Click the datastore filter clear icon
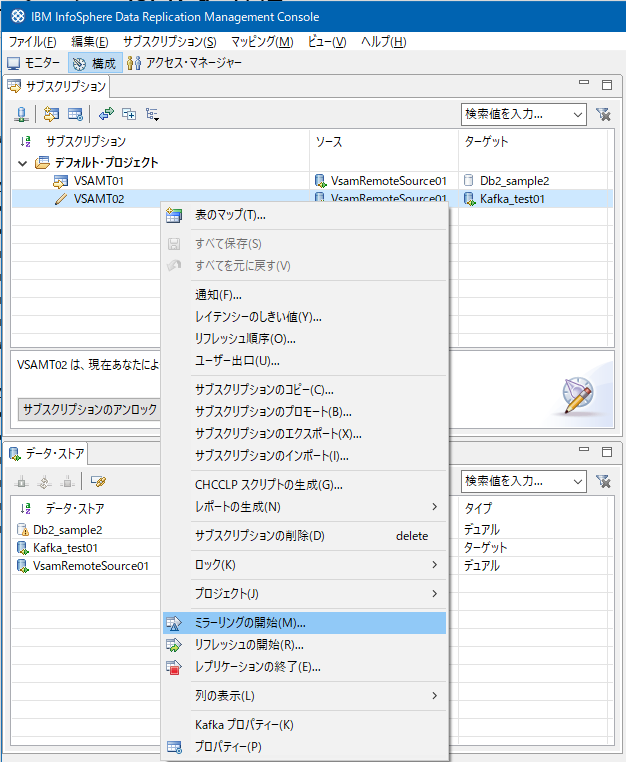The height and width of the screenshot is (762, 626). tap(603, 482)
